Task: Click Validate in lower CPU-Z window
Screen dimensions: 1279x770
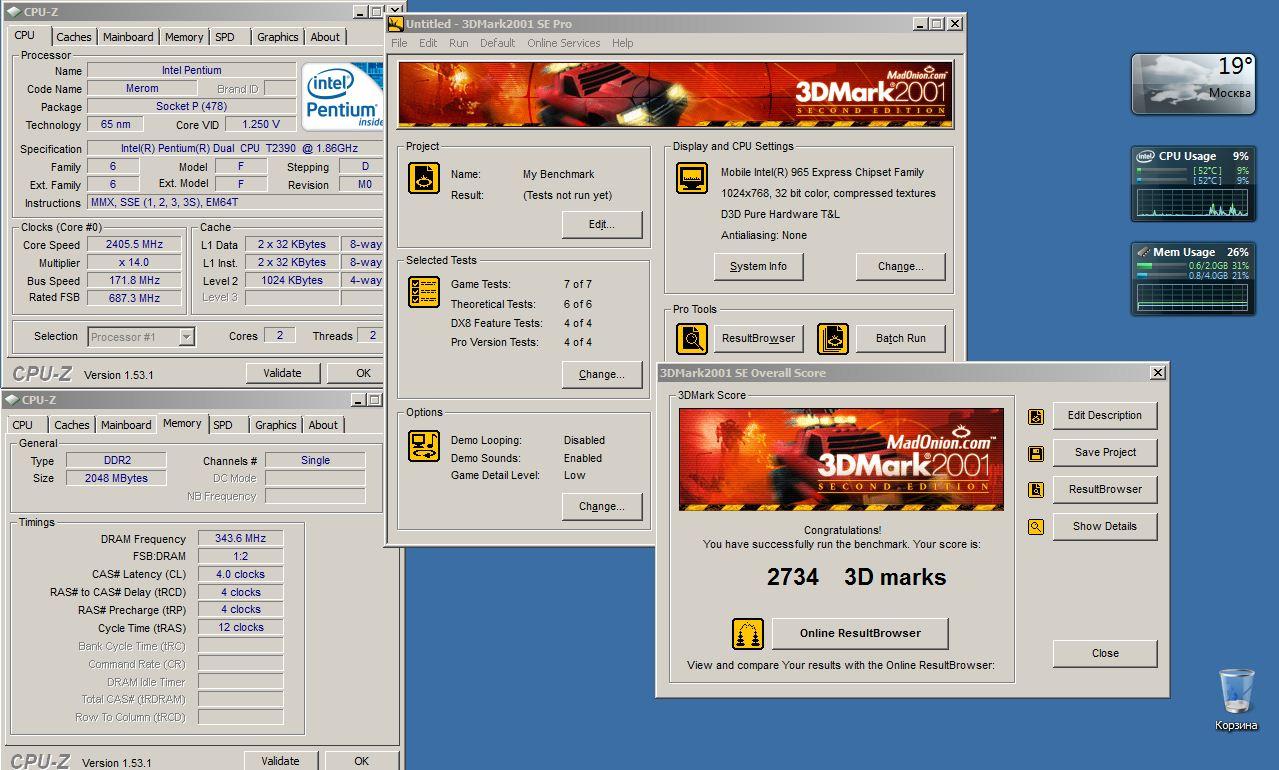Action: [x=280, y=761]
